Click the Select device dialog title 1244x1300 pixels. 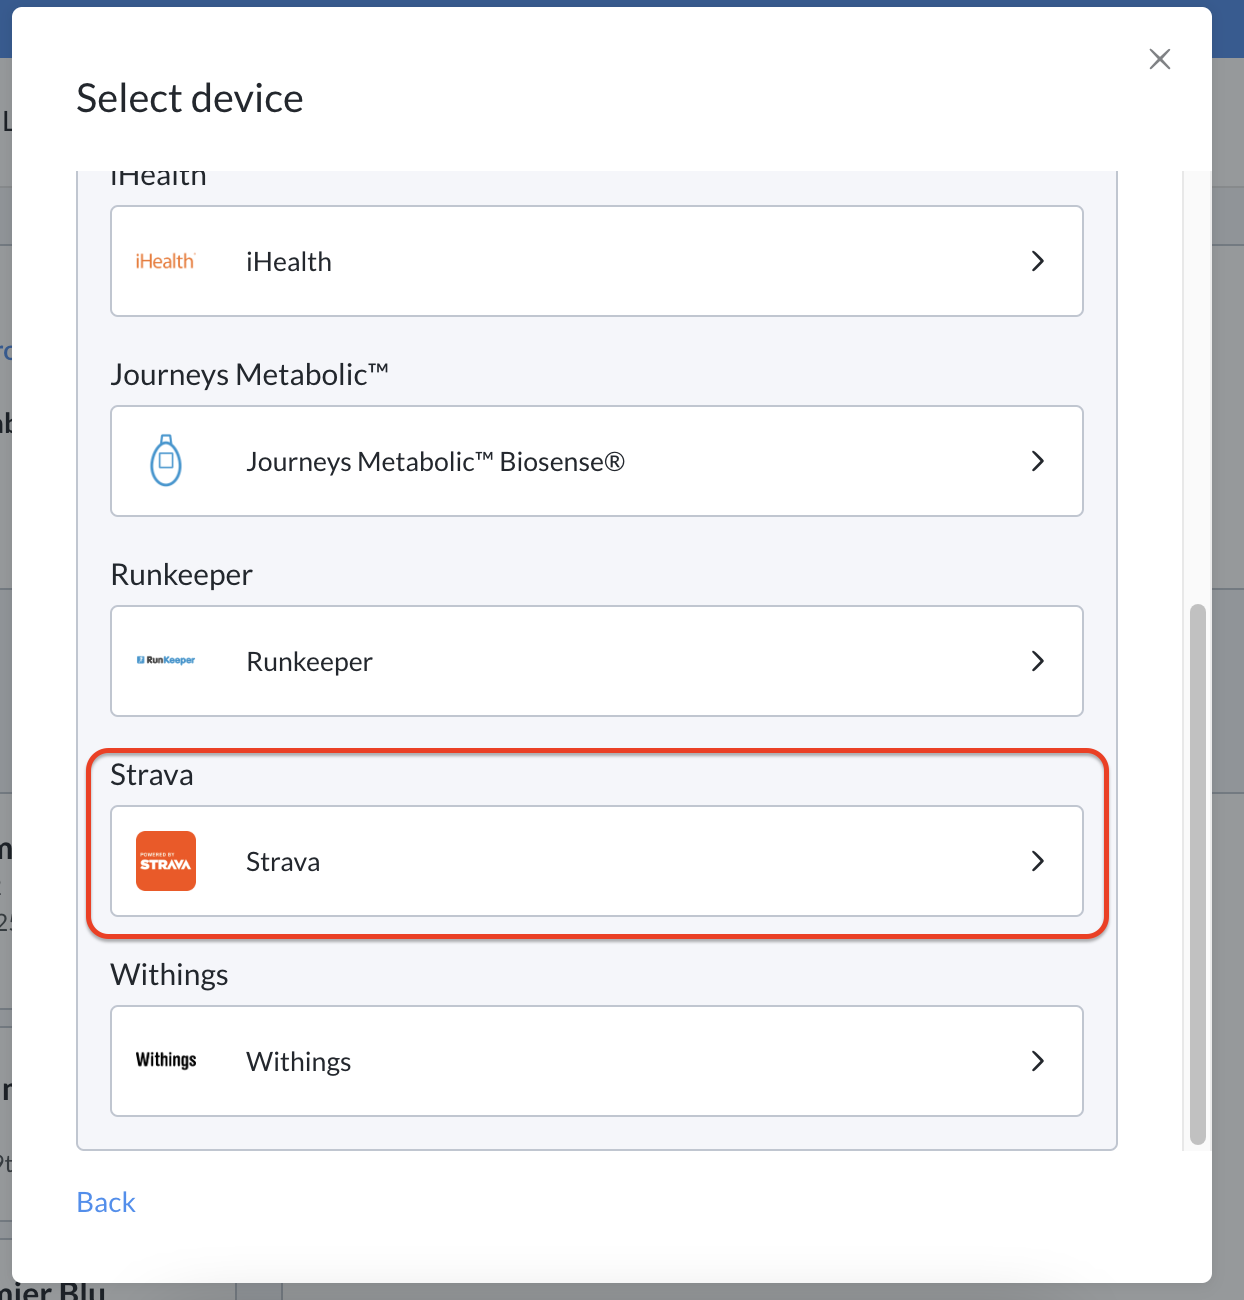pyautogui.click(x=190, y=98)
